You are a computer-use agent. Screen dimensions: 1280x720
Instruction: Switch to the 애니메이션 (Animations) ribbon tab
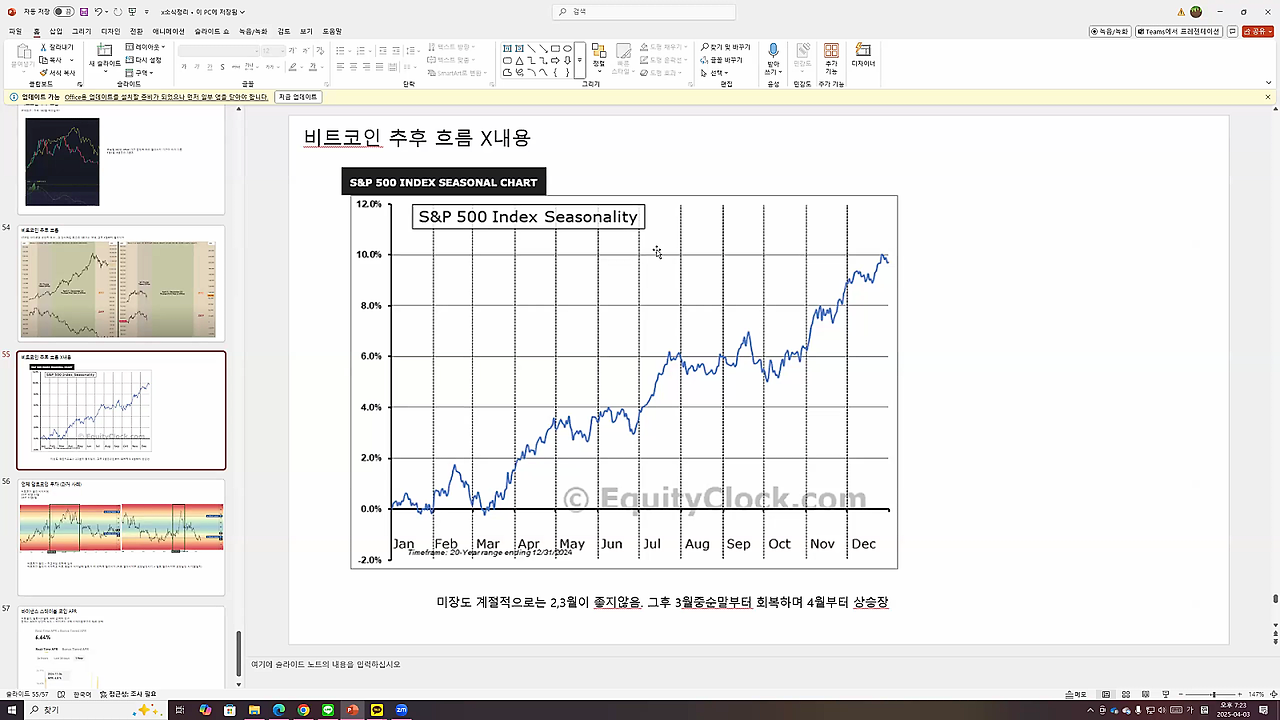tap(168, 31)
